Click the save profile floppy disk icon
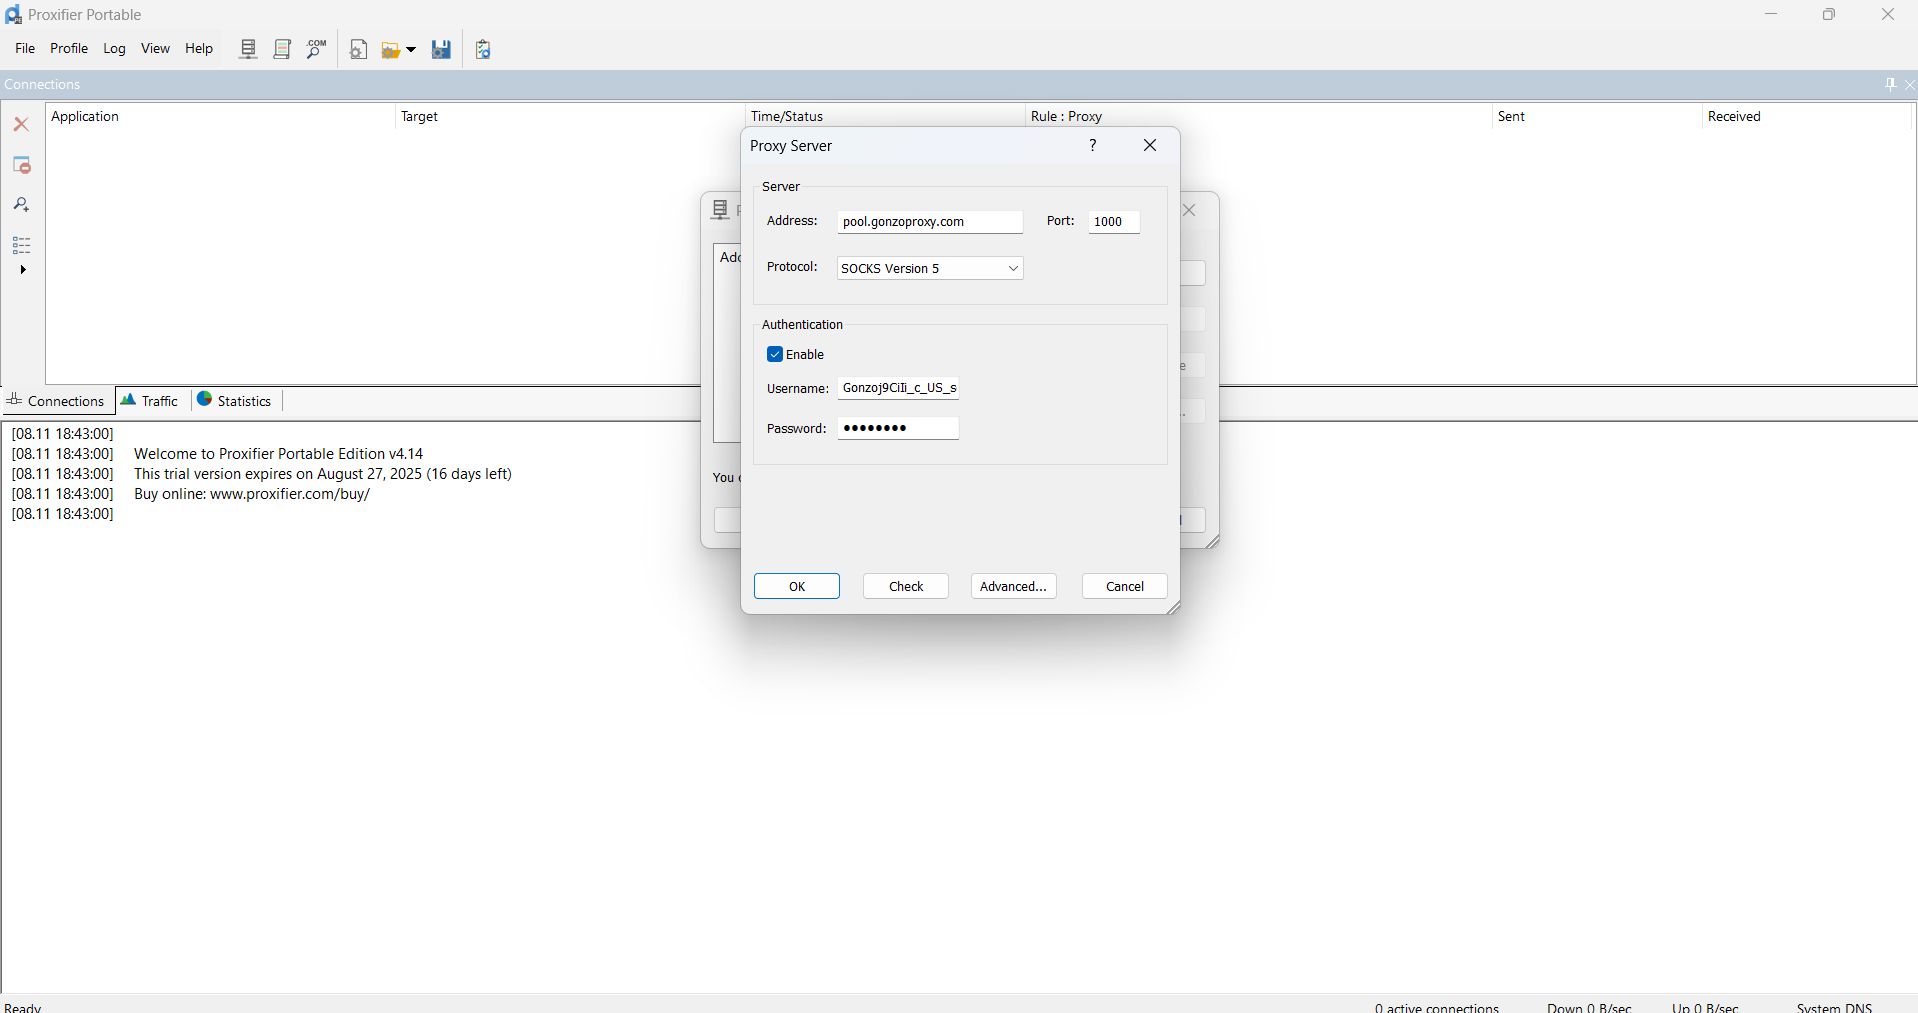The width and height of the screenshot is (1918, 1013). coord(441,49)
